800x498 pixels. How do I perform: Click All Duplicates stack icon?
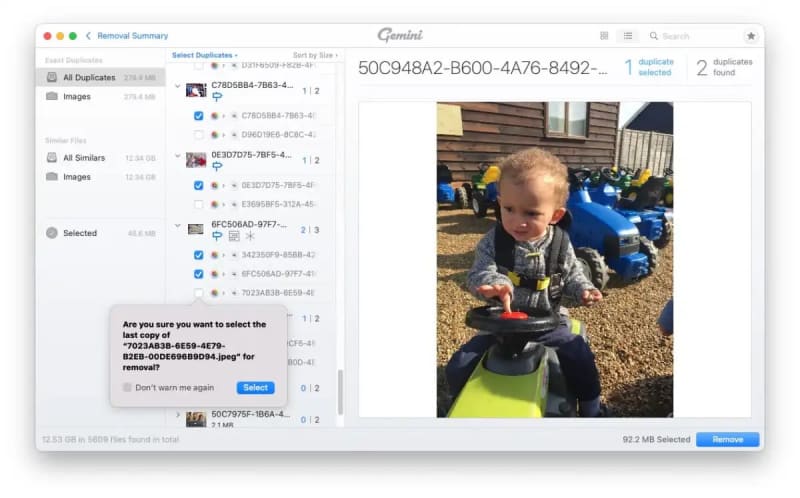click(52, 78)
